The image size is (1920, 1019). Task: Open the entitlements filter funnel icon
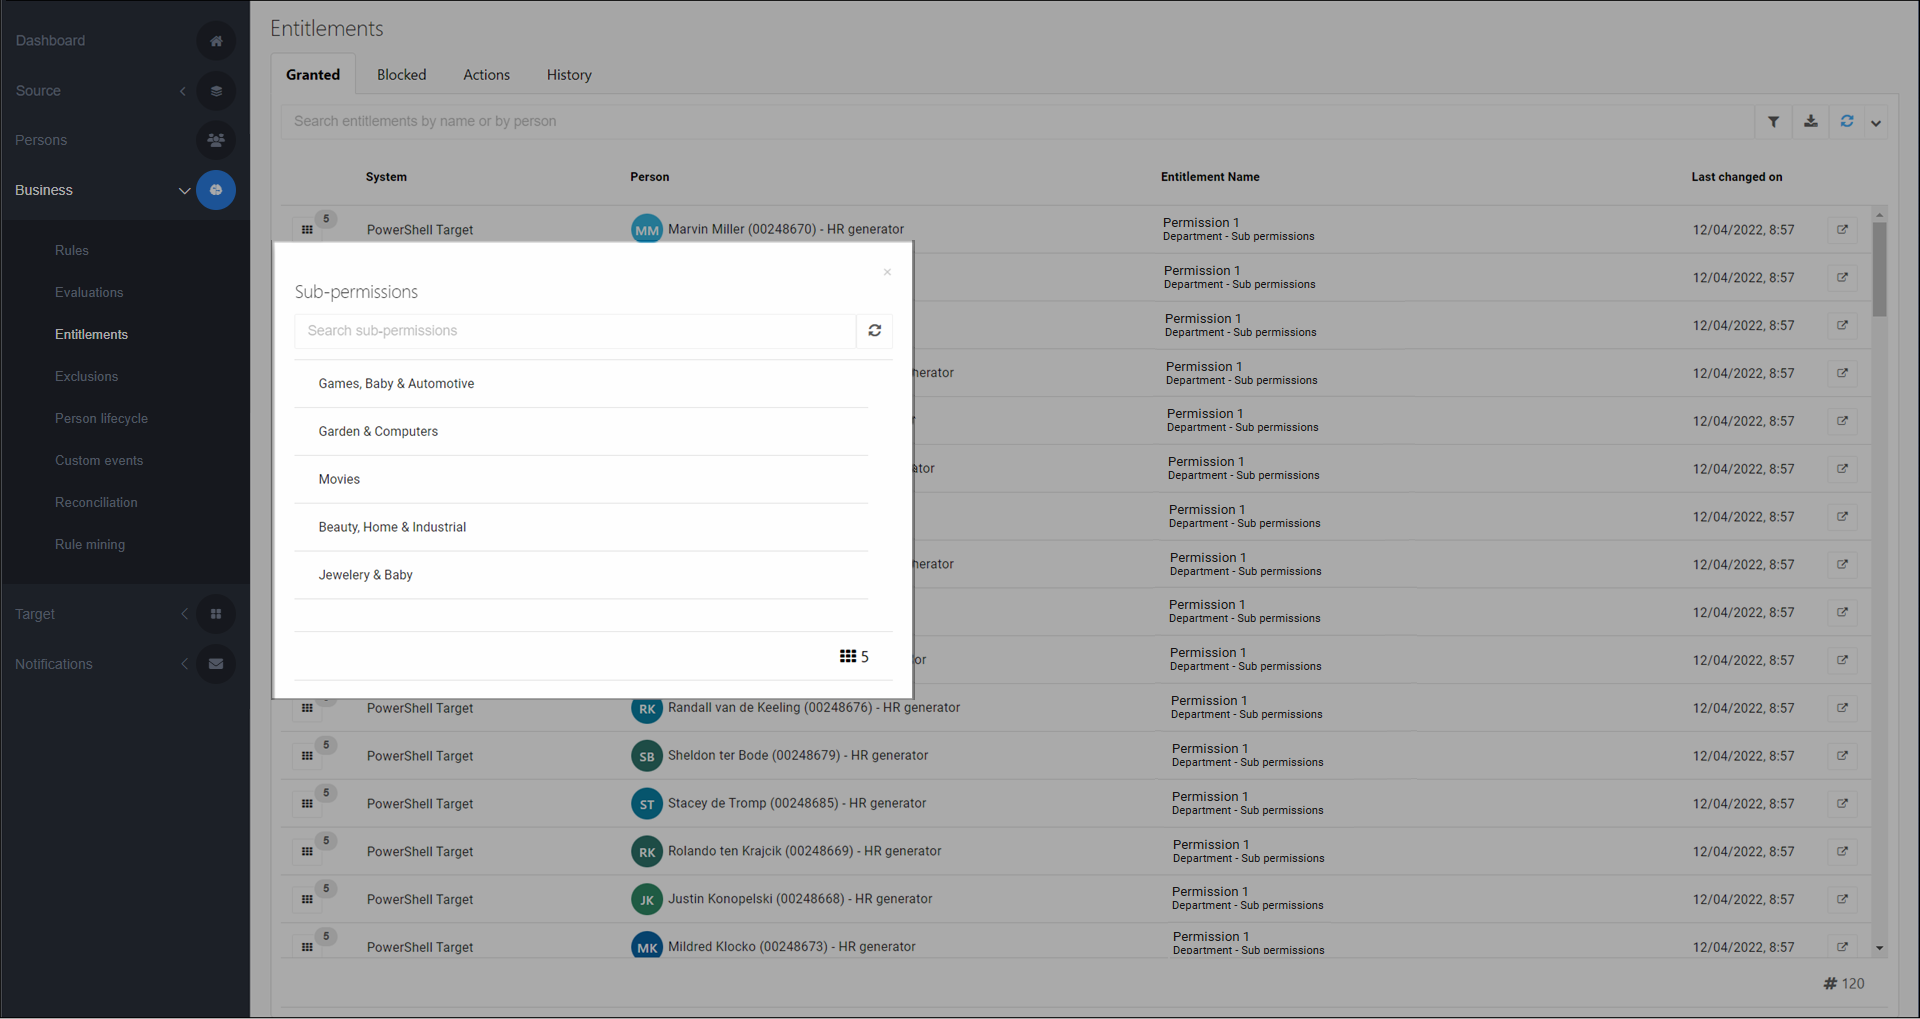pos(1774,121)
